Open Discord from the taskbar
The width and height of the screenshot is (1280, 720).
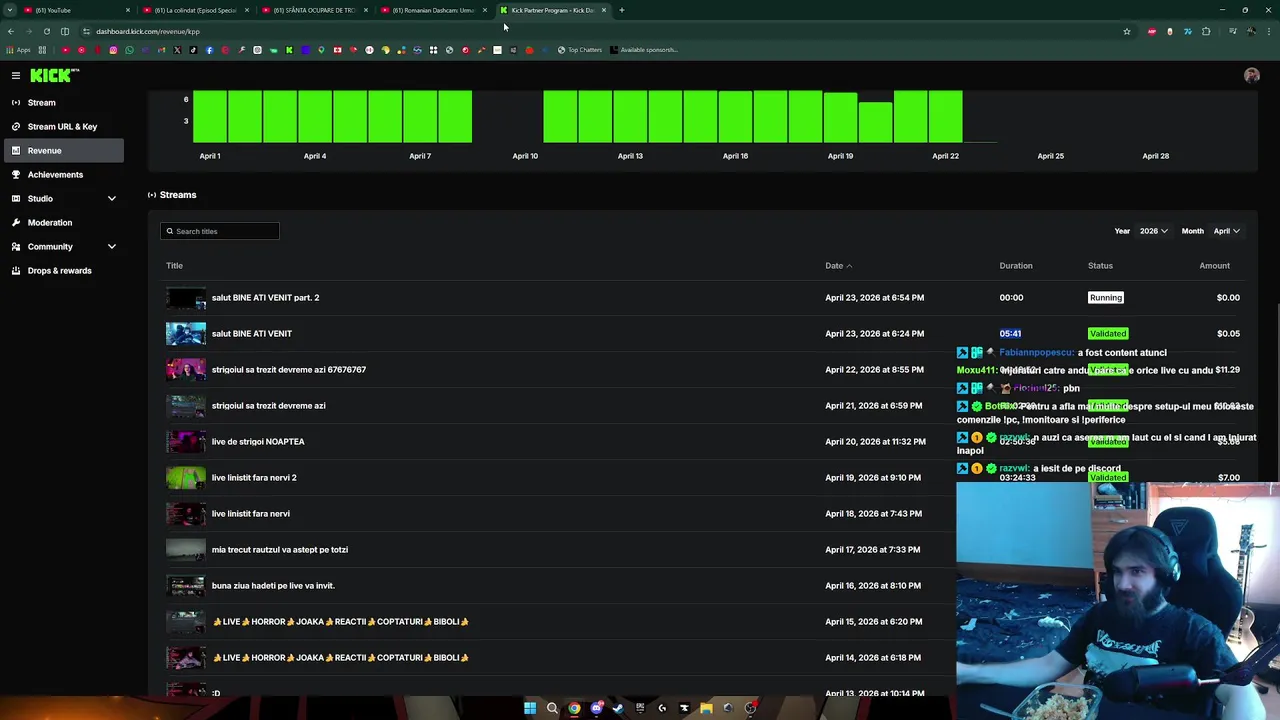coord(597,708)
